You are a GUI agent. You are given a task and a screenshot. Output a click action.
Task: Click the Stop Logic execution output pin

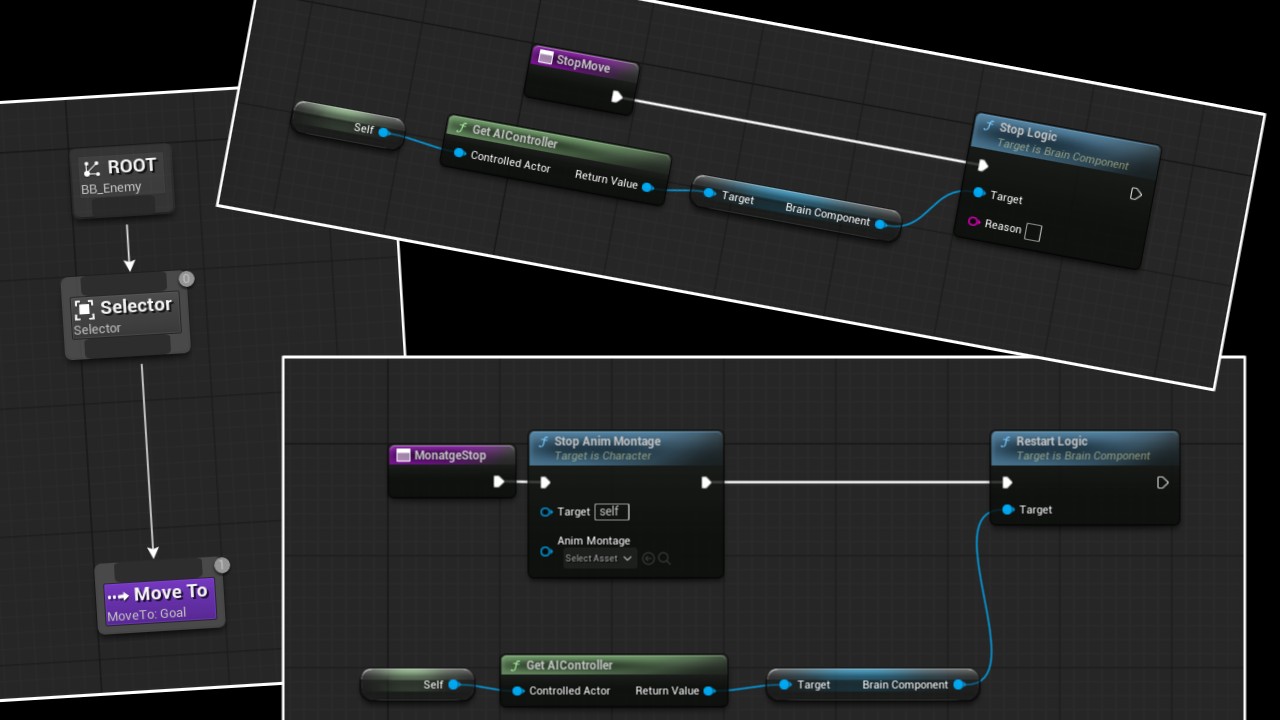coord(1135,194)
